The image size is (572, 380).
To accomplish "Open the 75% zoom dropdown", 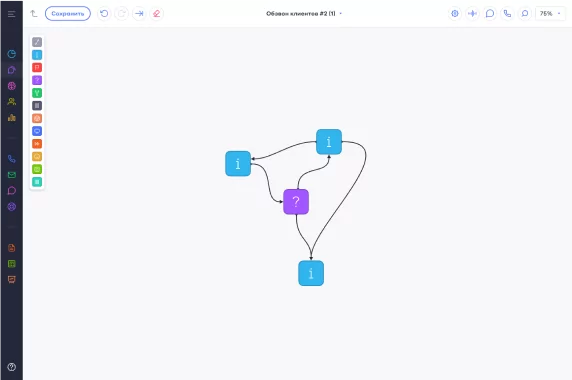I will (x=550, y=13).
